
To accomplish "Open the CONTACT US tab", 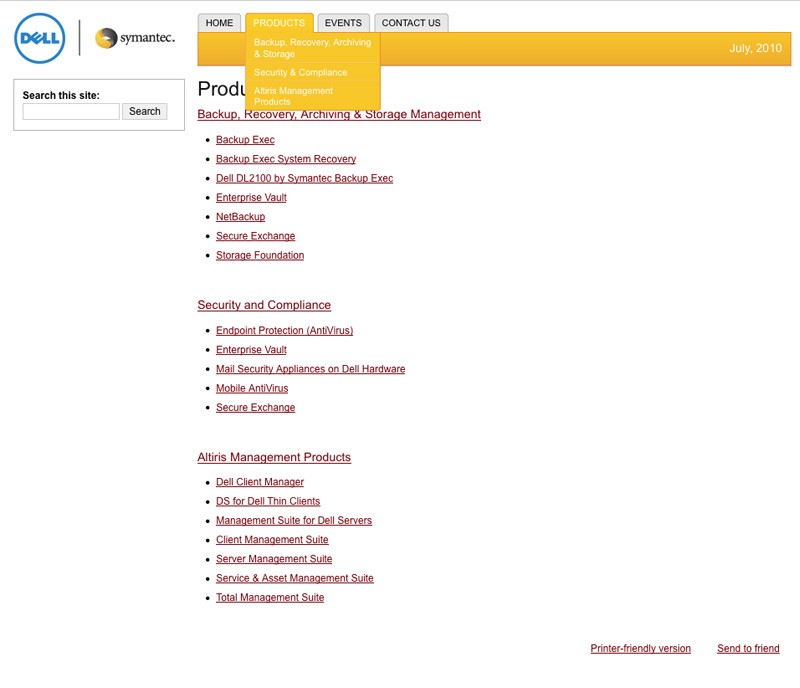I will pos(411,23).
